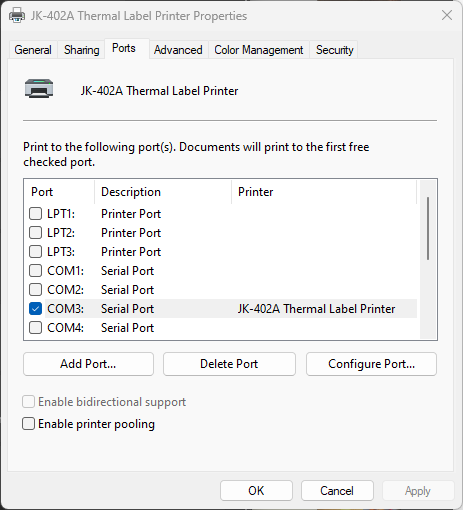Confirm changes with the OK button
This screenshot has width=463, height=510.
tap(256, 491)
